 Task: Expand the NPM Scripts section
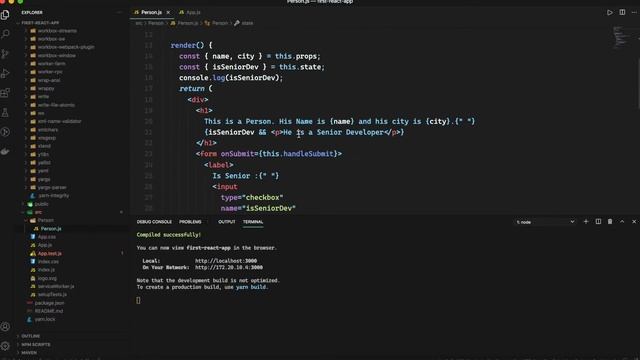click(x=36, y=344)
